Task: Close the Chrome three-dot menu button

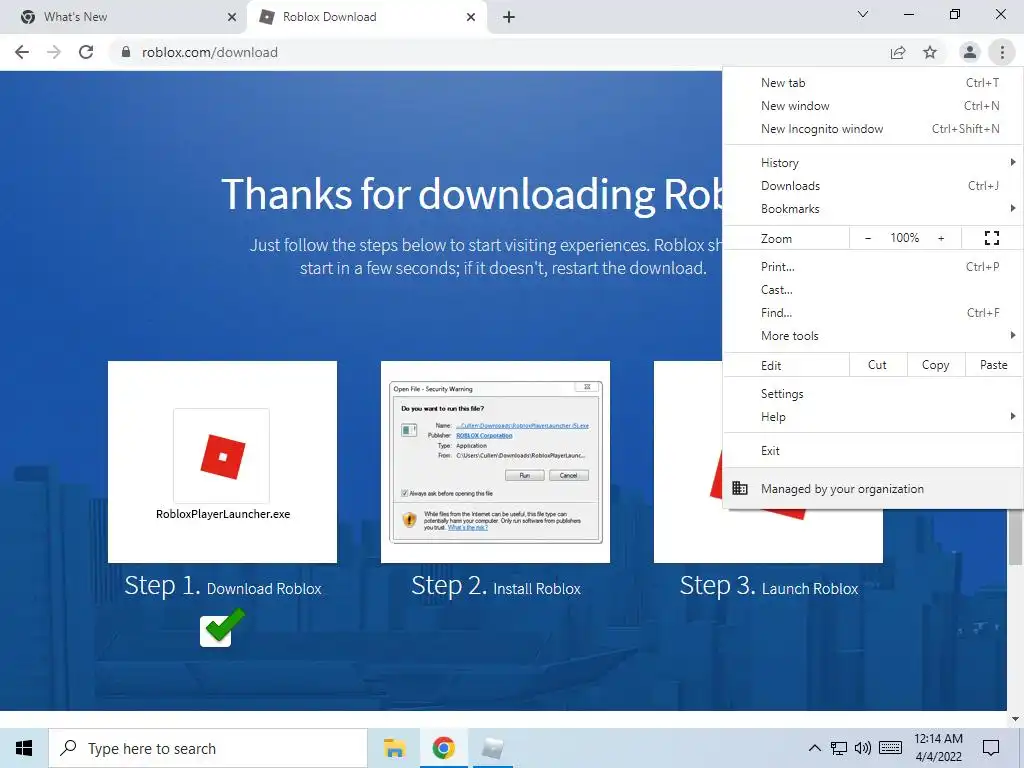Action: [1002, 52]
